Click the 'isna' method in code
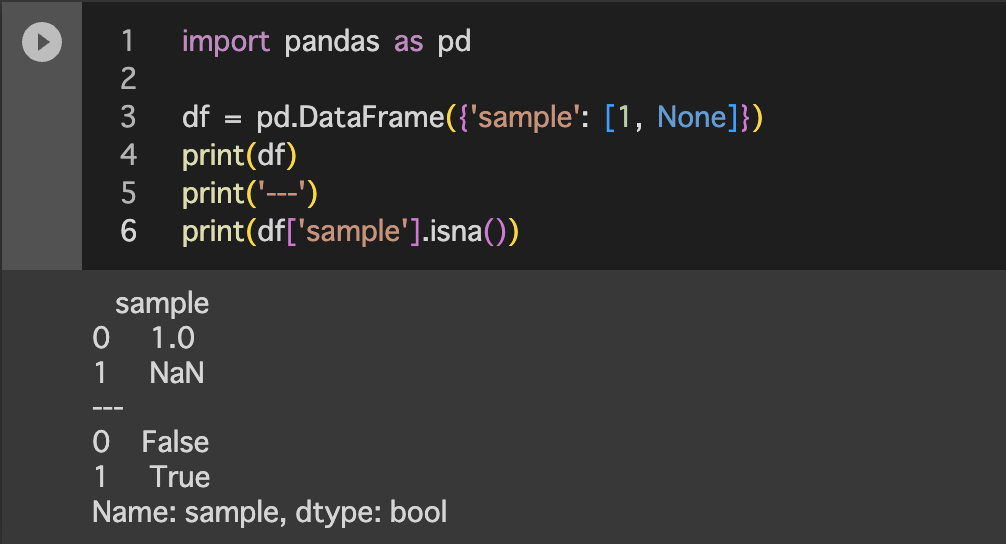Image resolution: width=1006 pixels, height=544 pixels. (x=456, y=230)
